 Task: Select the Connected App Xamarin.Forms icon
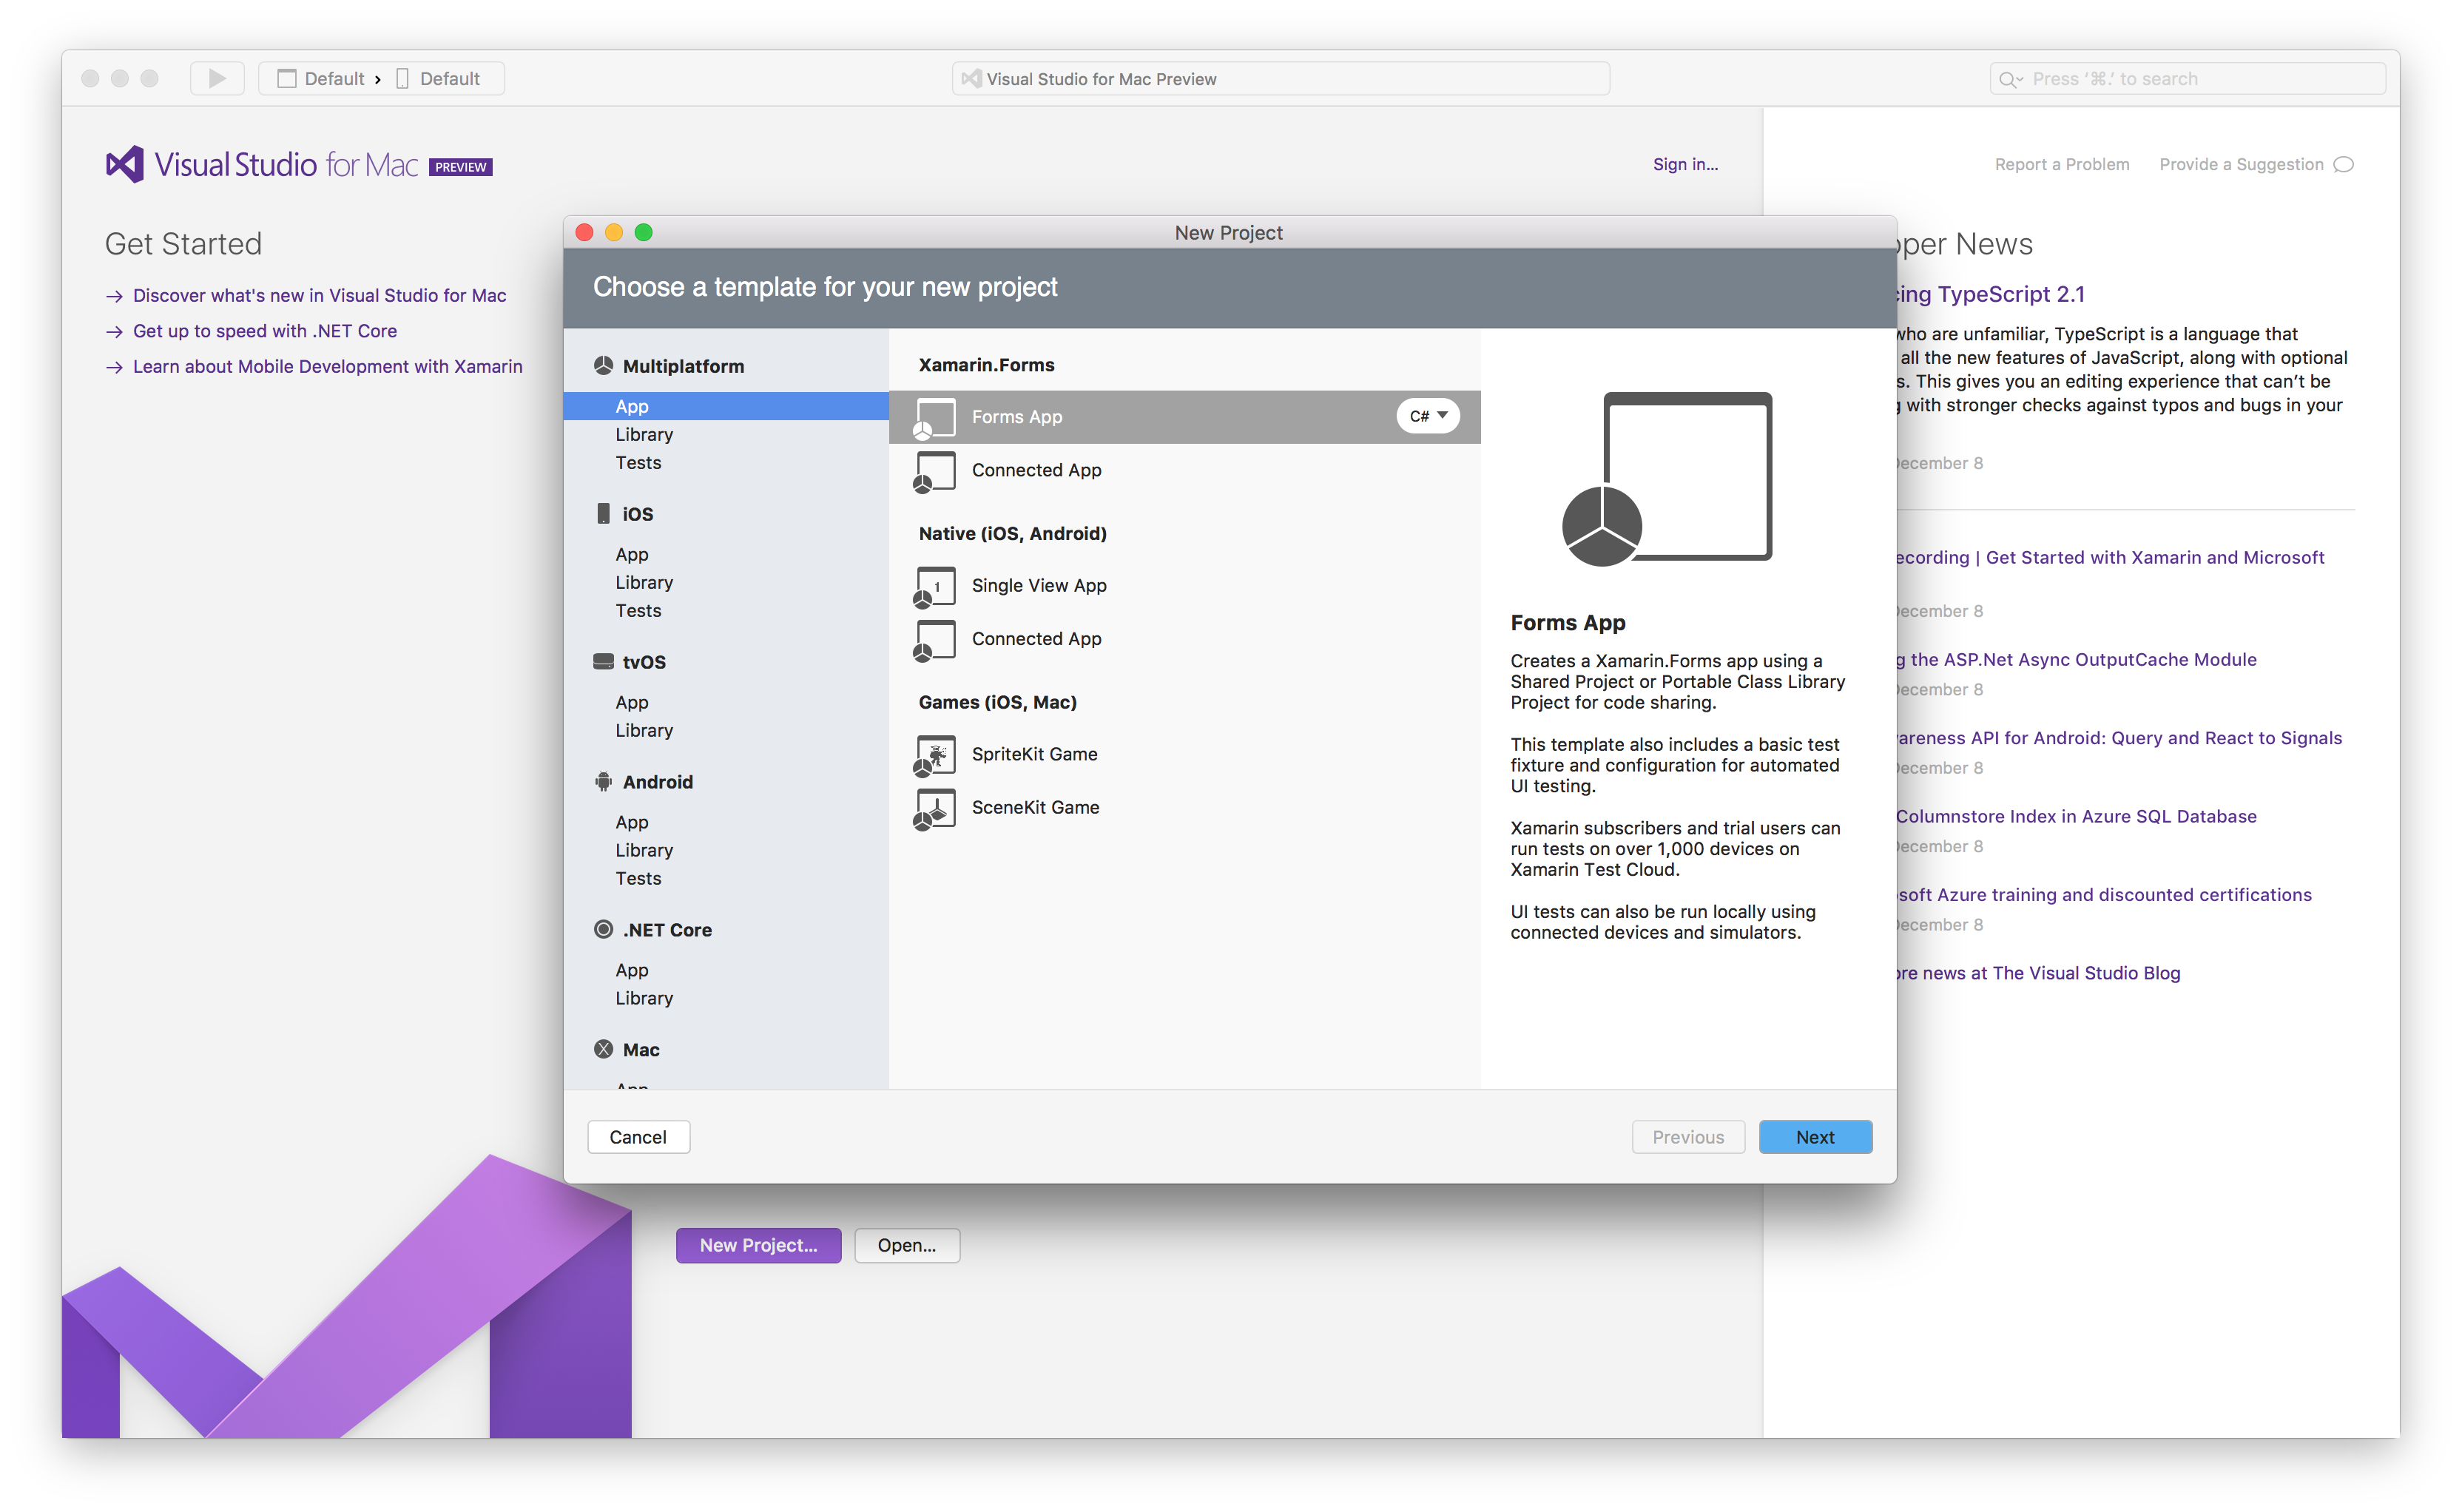click(x=932, y=470)
